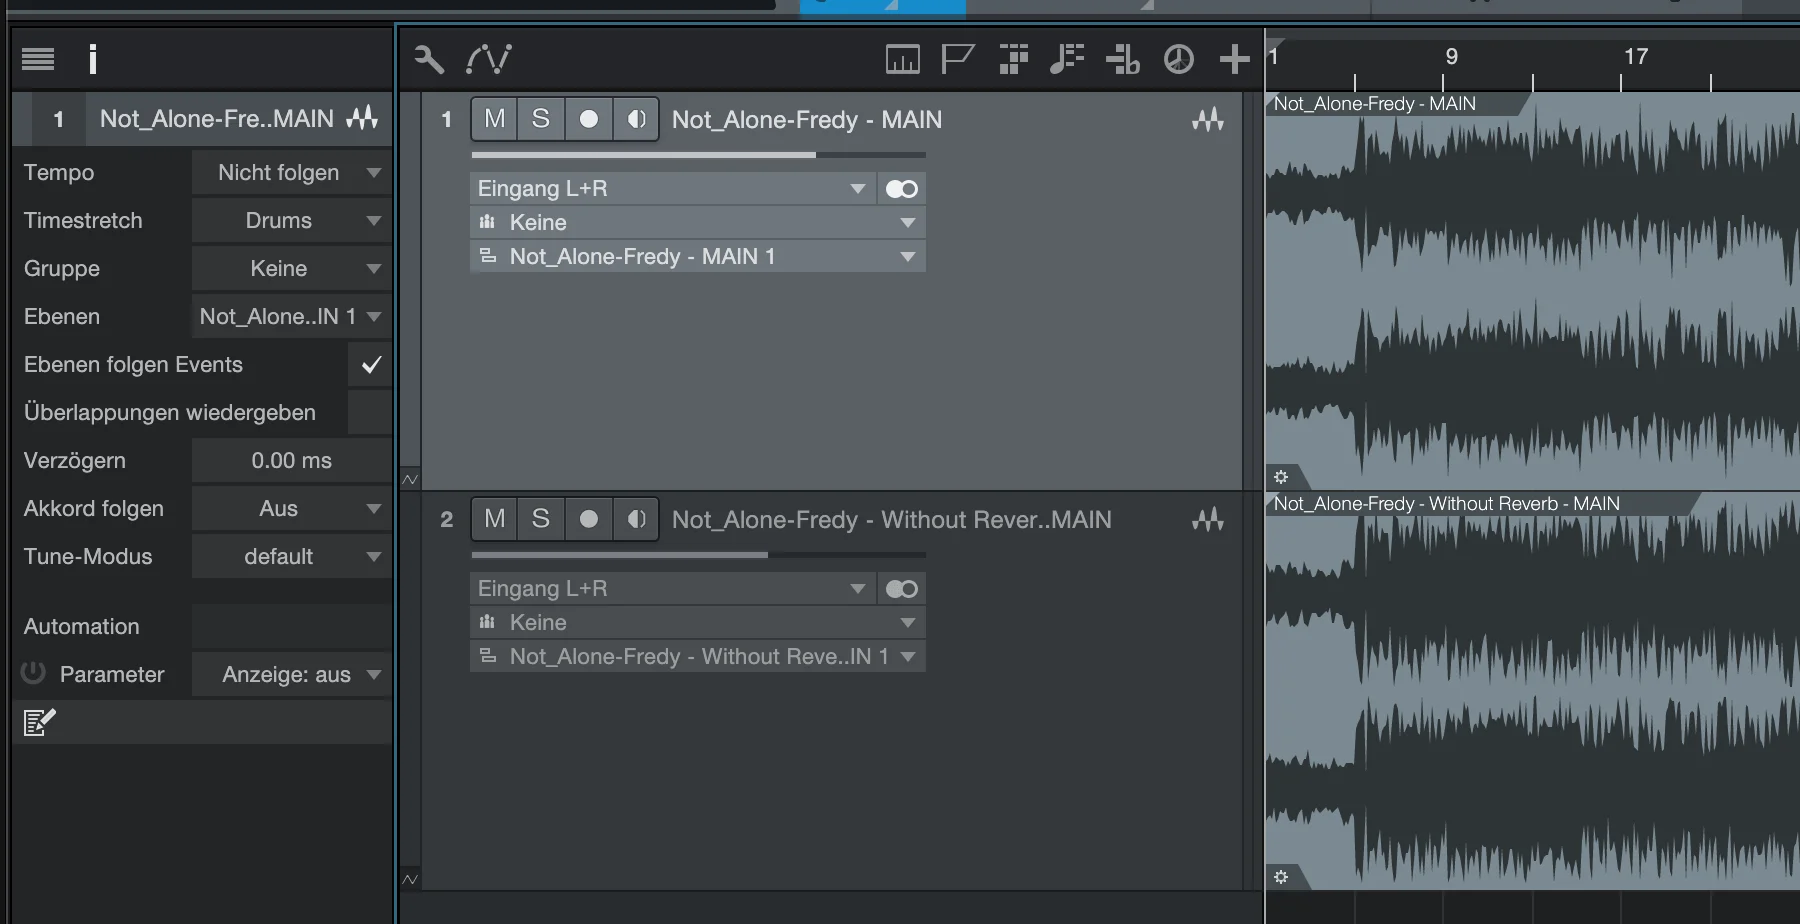Open Ebenen dropdown showing Not_Alone..IN 1

click(x=292, y=317)
